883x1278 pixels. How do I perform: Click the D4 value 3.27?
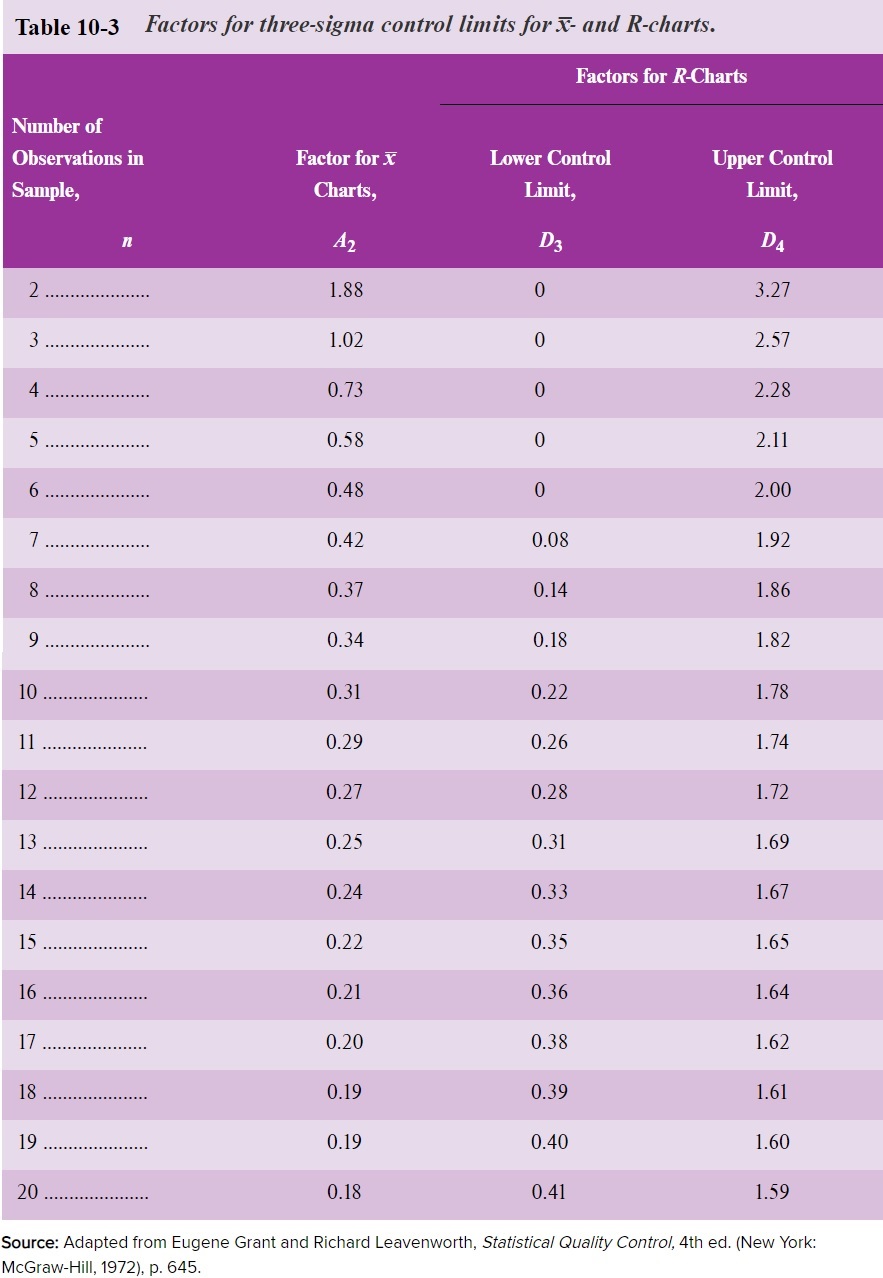click(772, 290)
